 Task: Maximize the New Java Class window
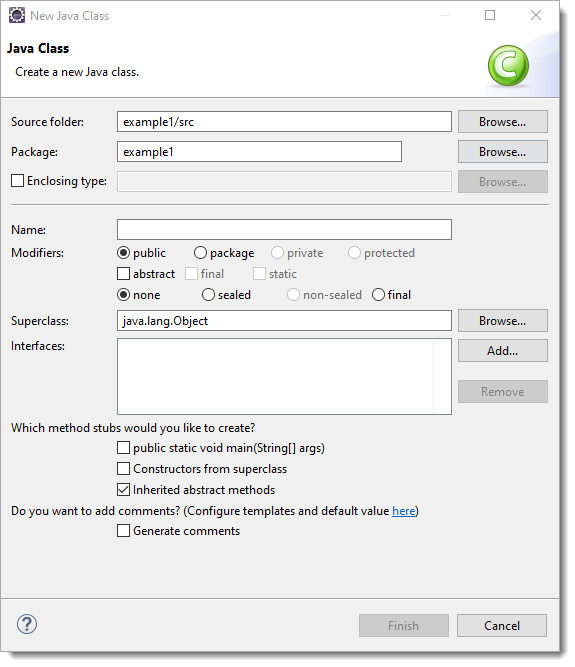pos(490,15)
